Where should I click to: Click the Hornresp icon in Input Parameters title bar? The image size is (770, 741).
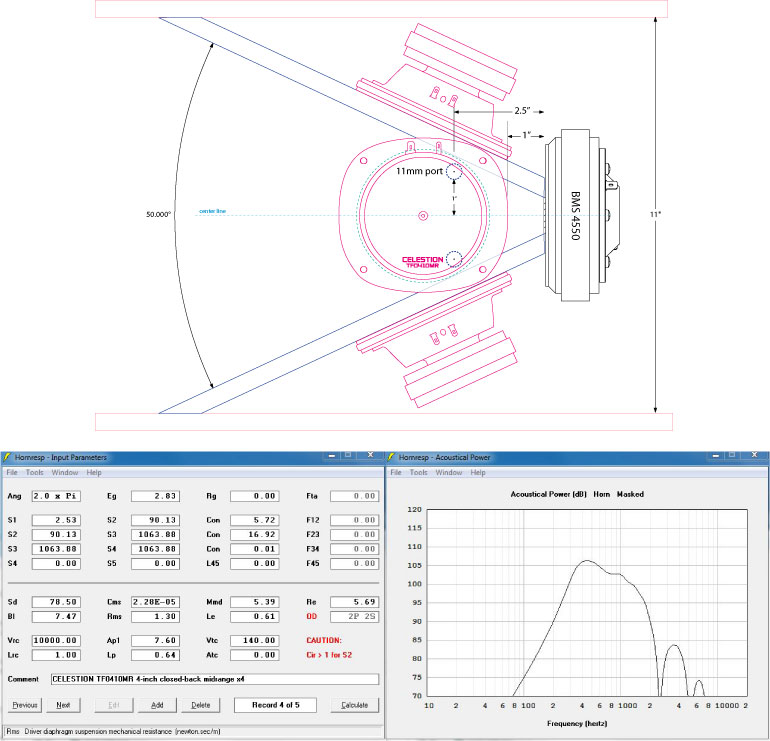click(x=7, y=457)
